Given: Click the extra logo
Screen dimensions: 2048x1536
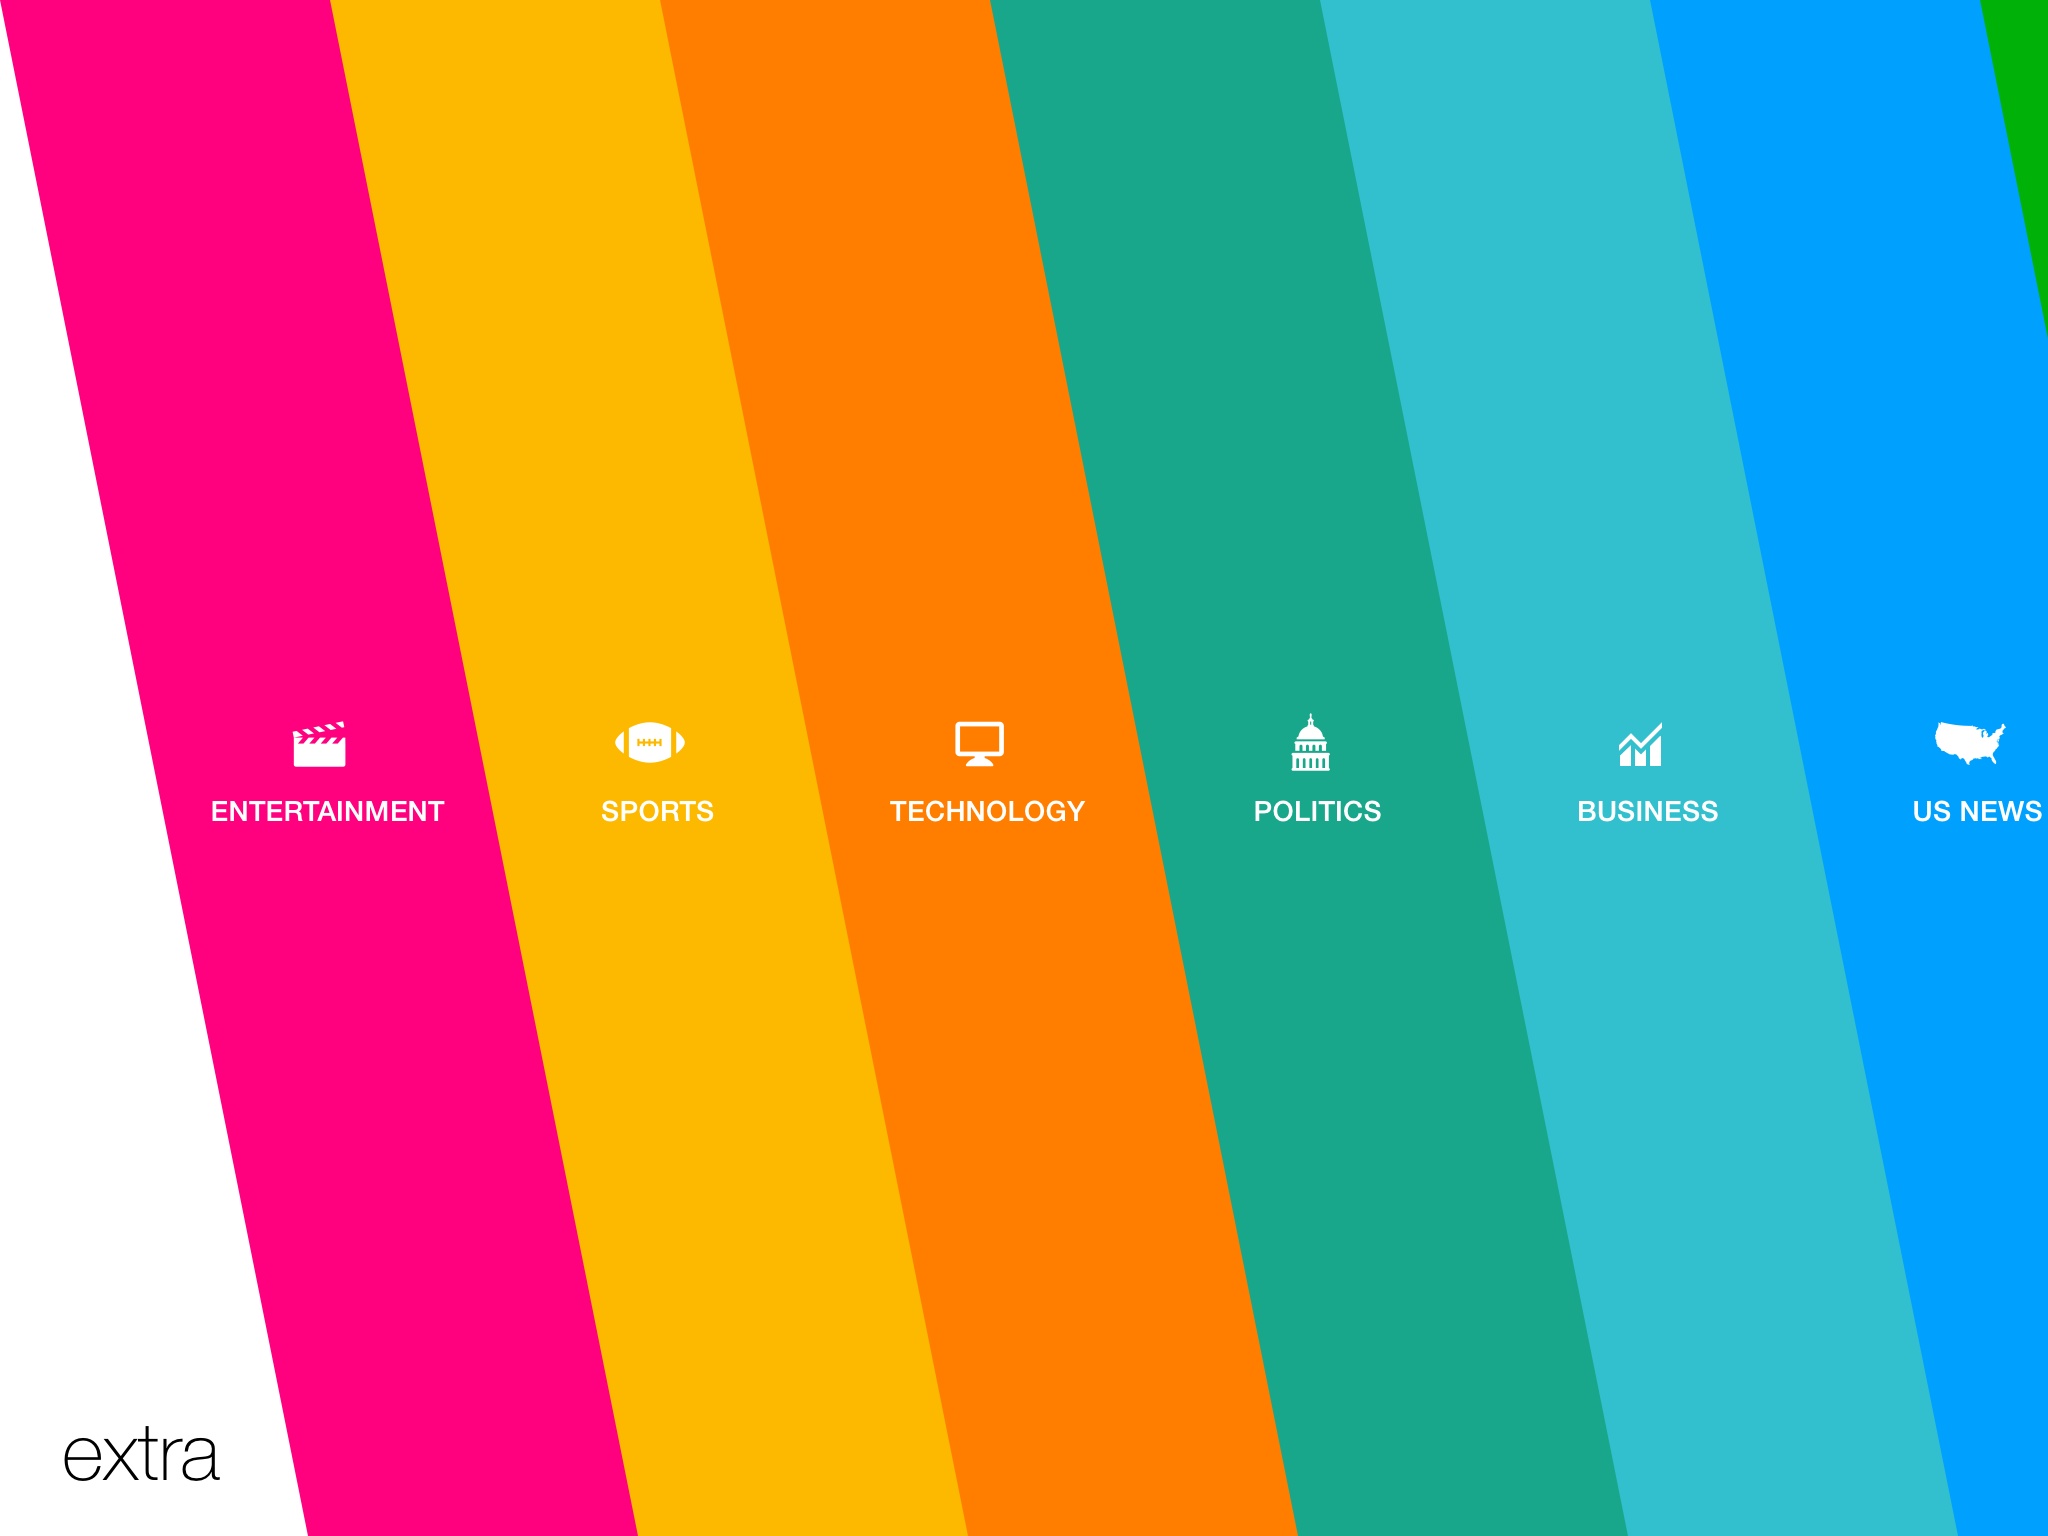Looking at the screenshot, I should tap(141, 1455).
